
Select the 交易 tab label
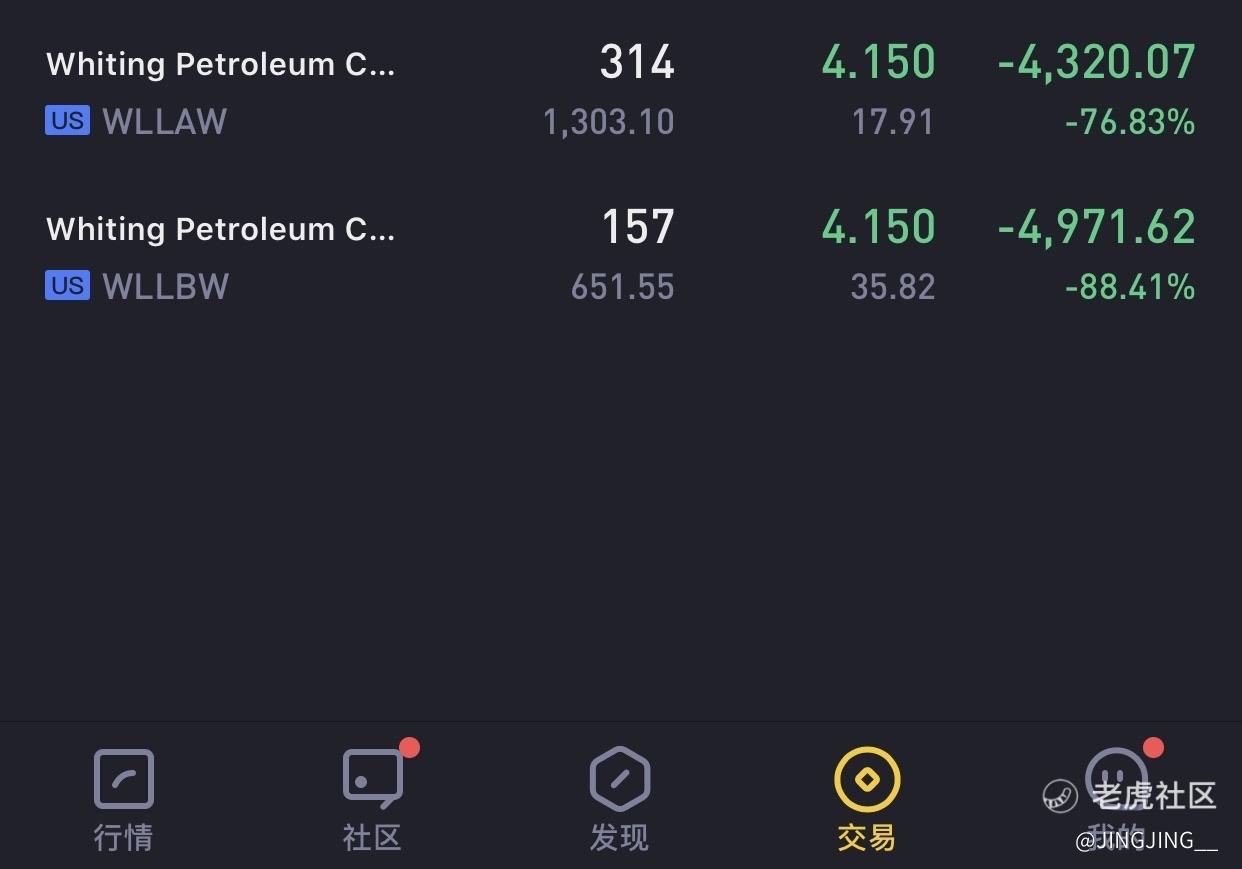[867, 837]
